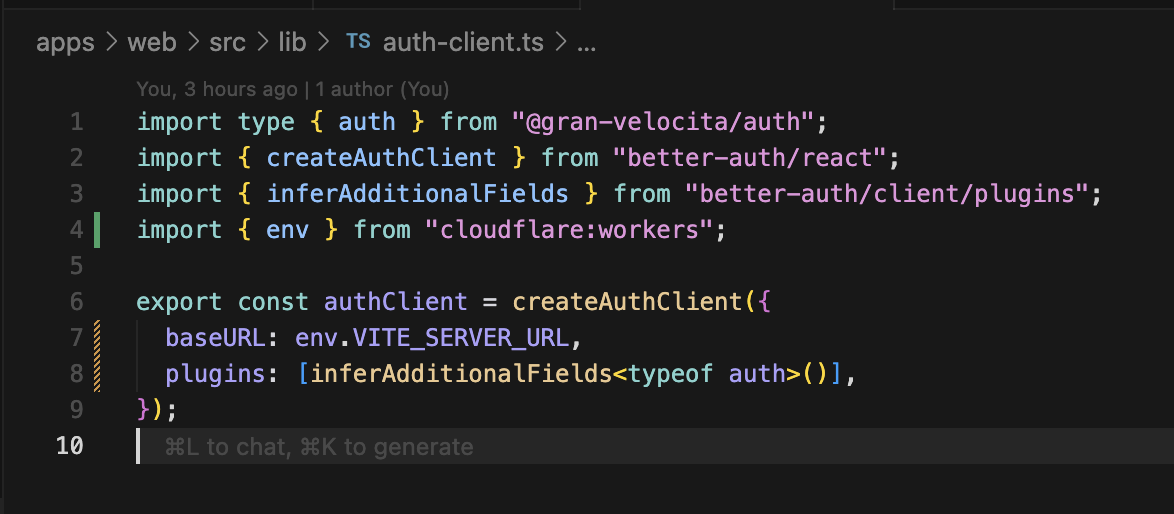Click line number 4 in gutter
The width and height of the screenshot is (1174, 514).
[76, 230]
